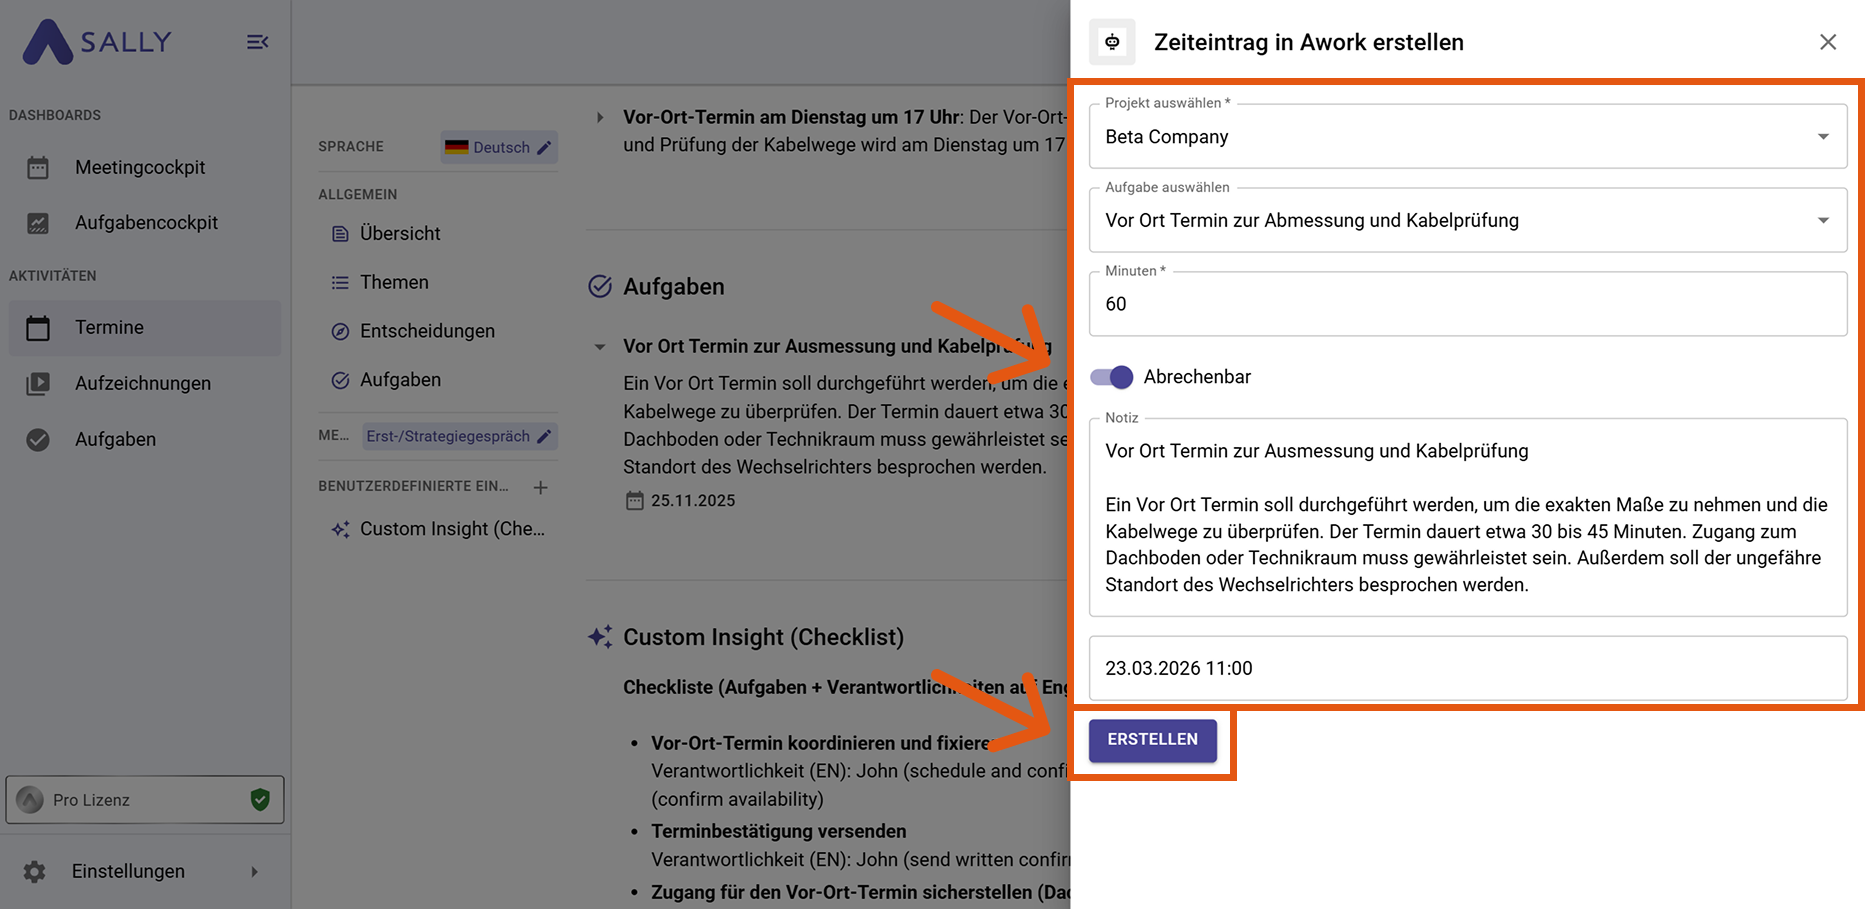
Task: Close the Zeiteintrag in Awork panel
Action: pos(1827,42)
